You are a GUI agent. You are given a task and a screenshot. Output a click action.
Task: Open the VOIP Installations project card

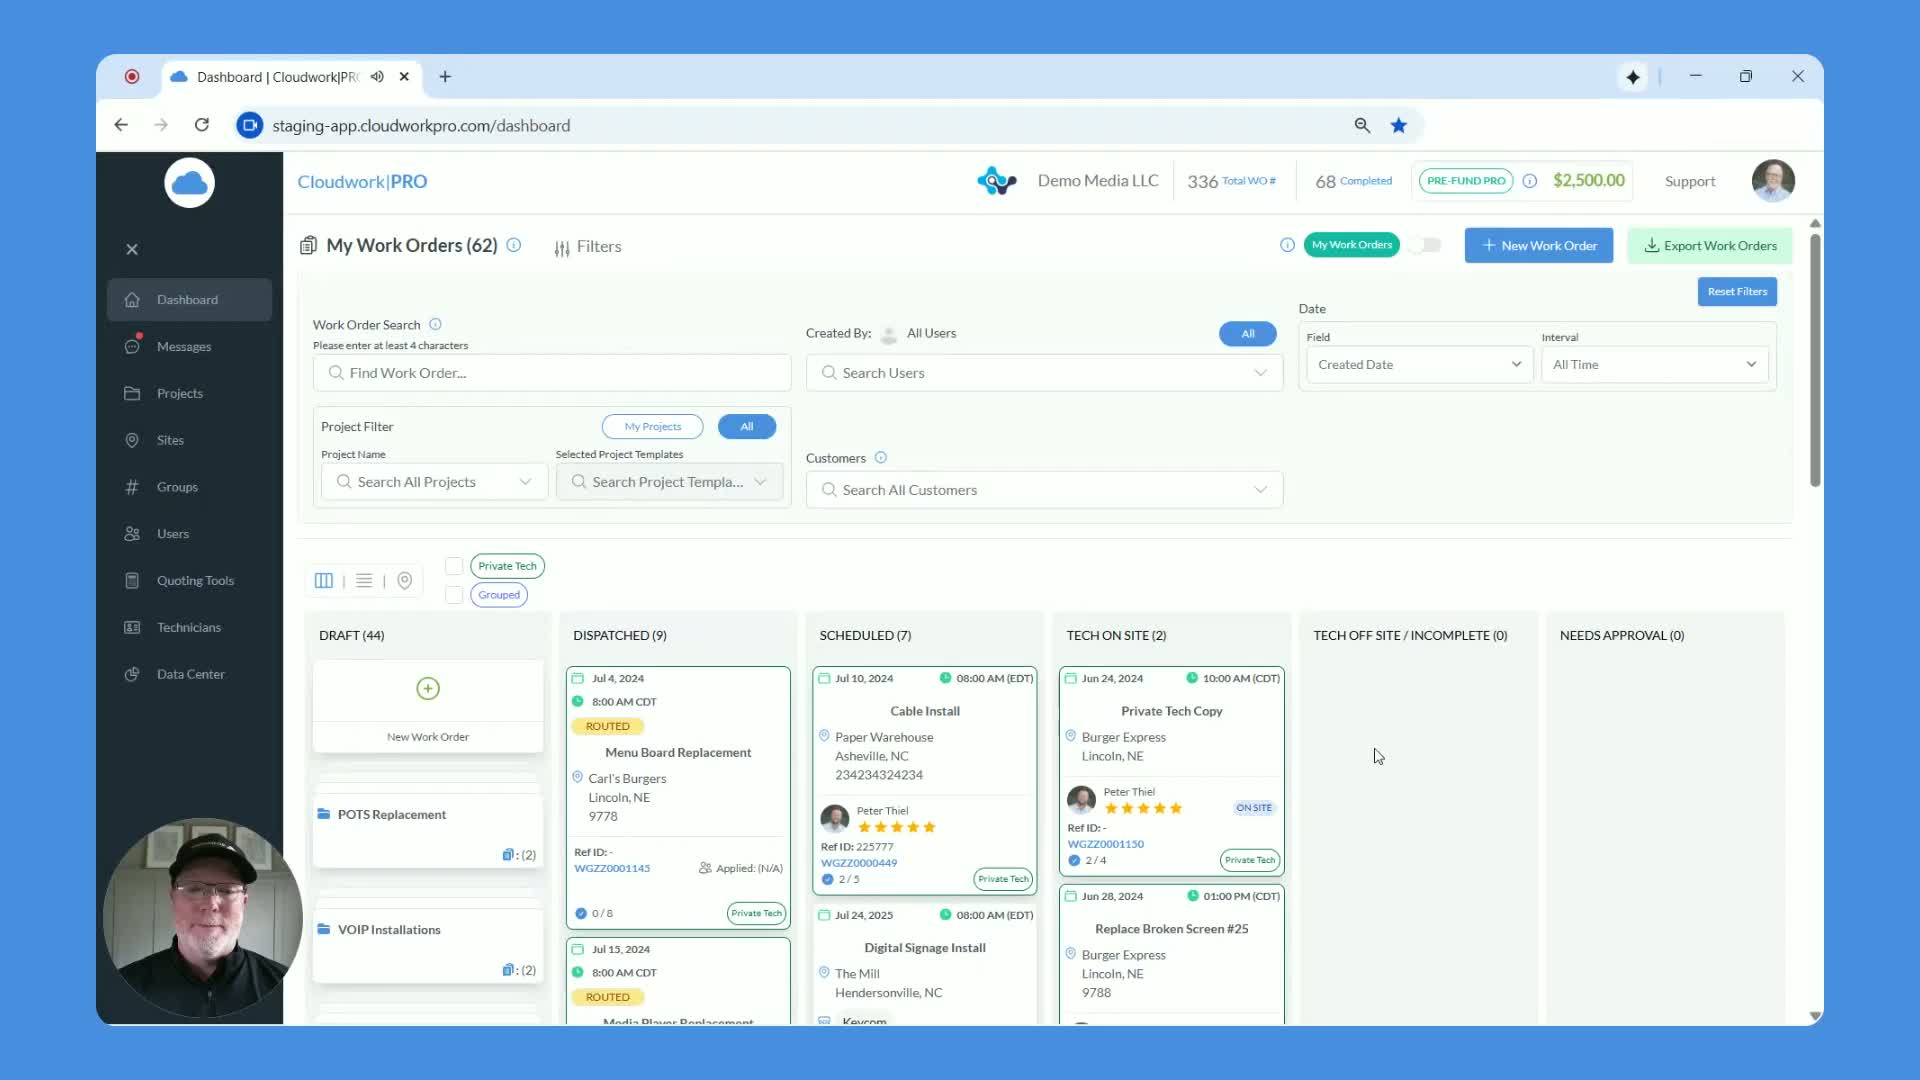[x=428, y=947]
